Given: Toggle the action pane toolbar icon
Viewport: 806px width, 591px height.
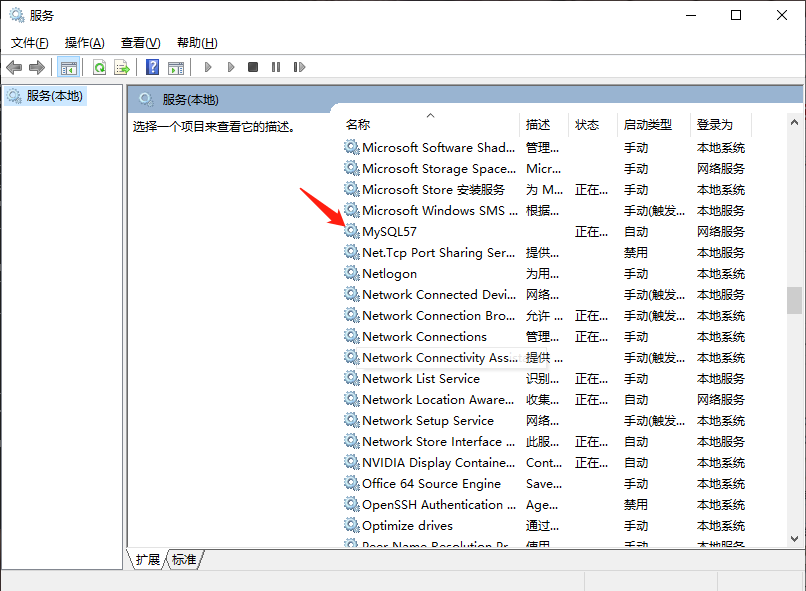Looking at the screenshot, I should (176, 67).
